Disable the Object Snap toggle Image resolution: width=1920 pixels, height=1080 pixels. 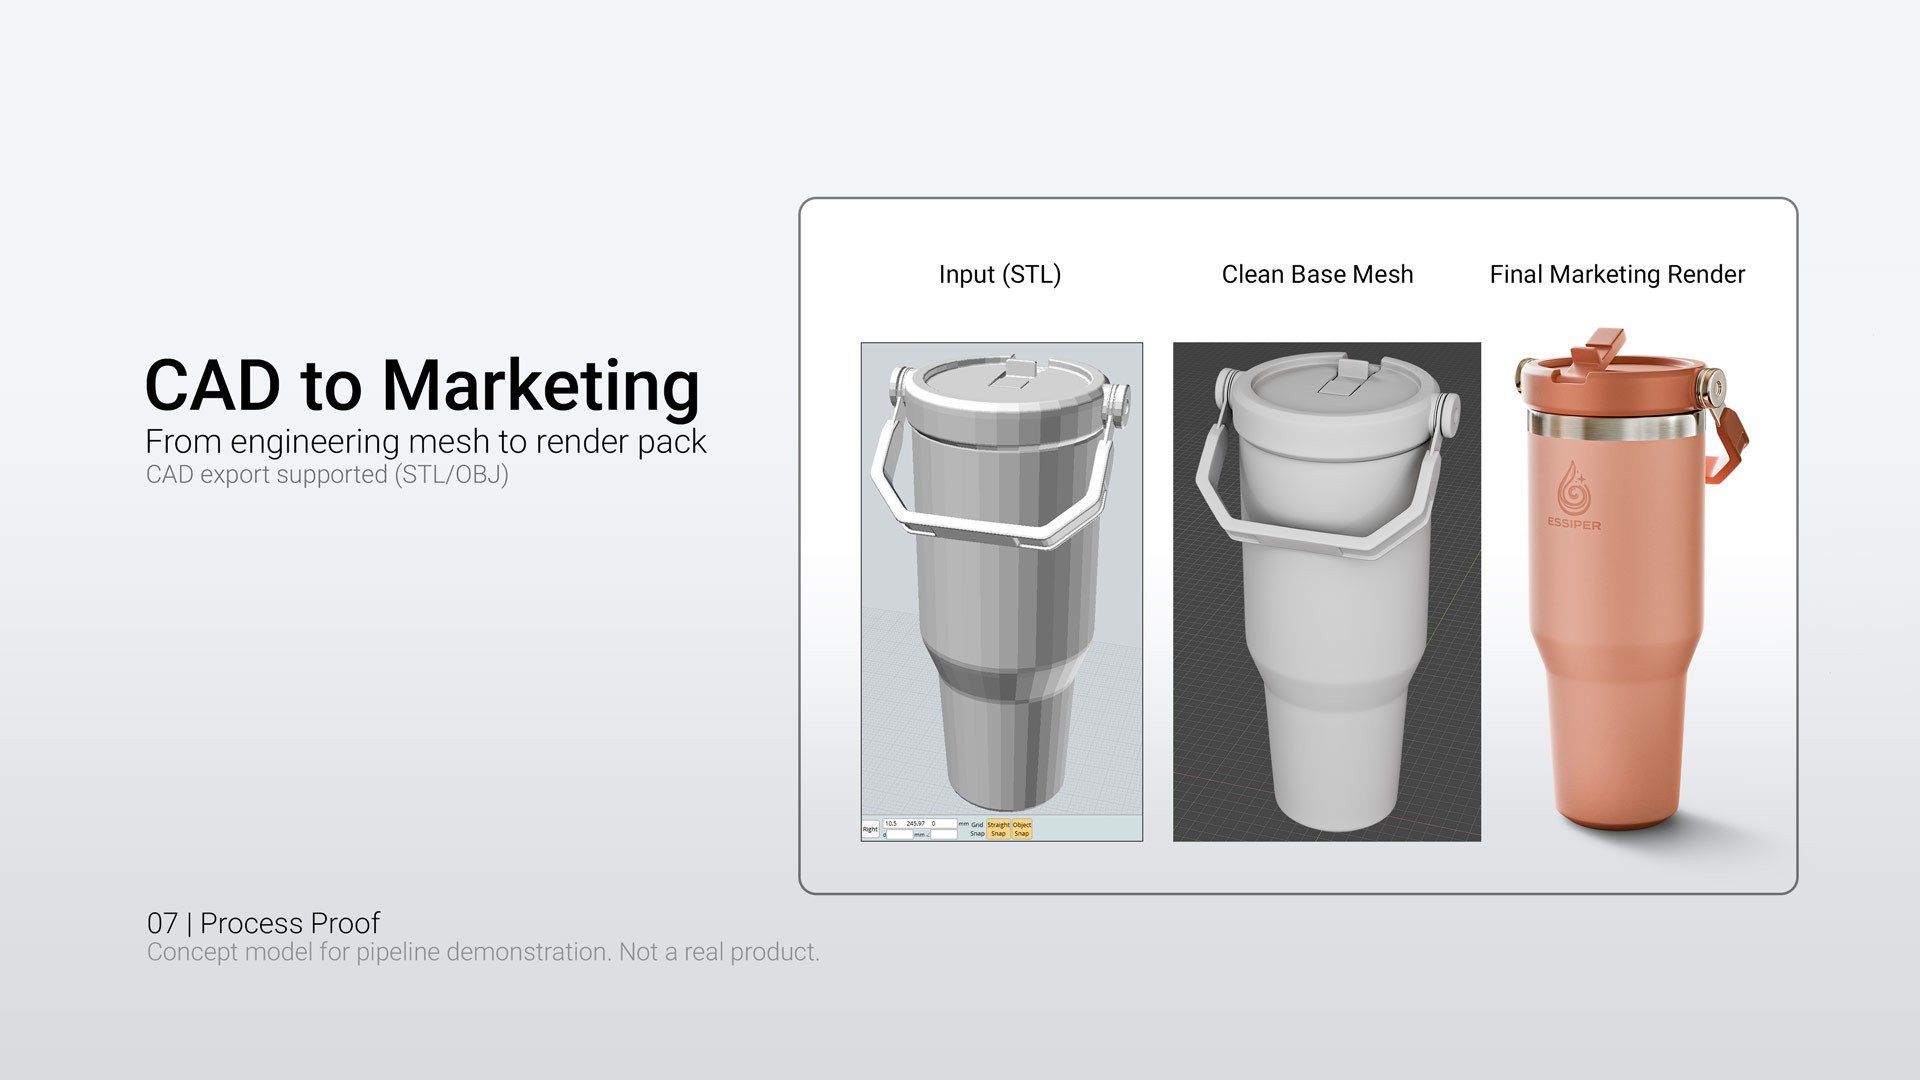click(x=1022, y=829)
